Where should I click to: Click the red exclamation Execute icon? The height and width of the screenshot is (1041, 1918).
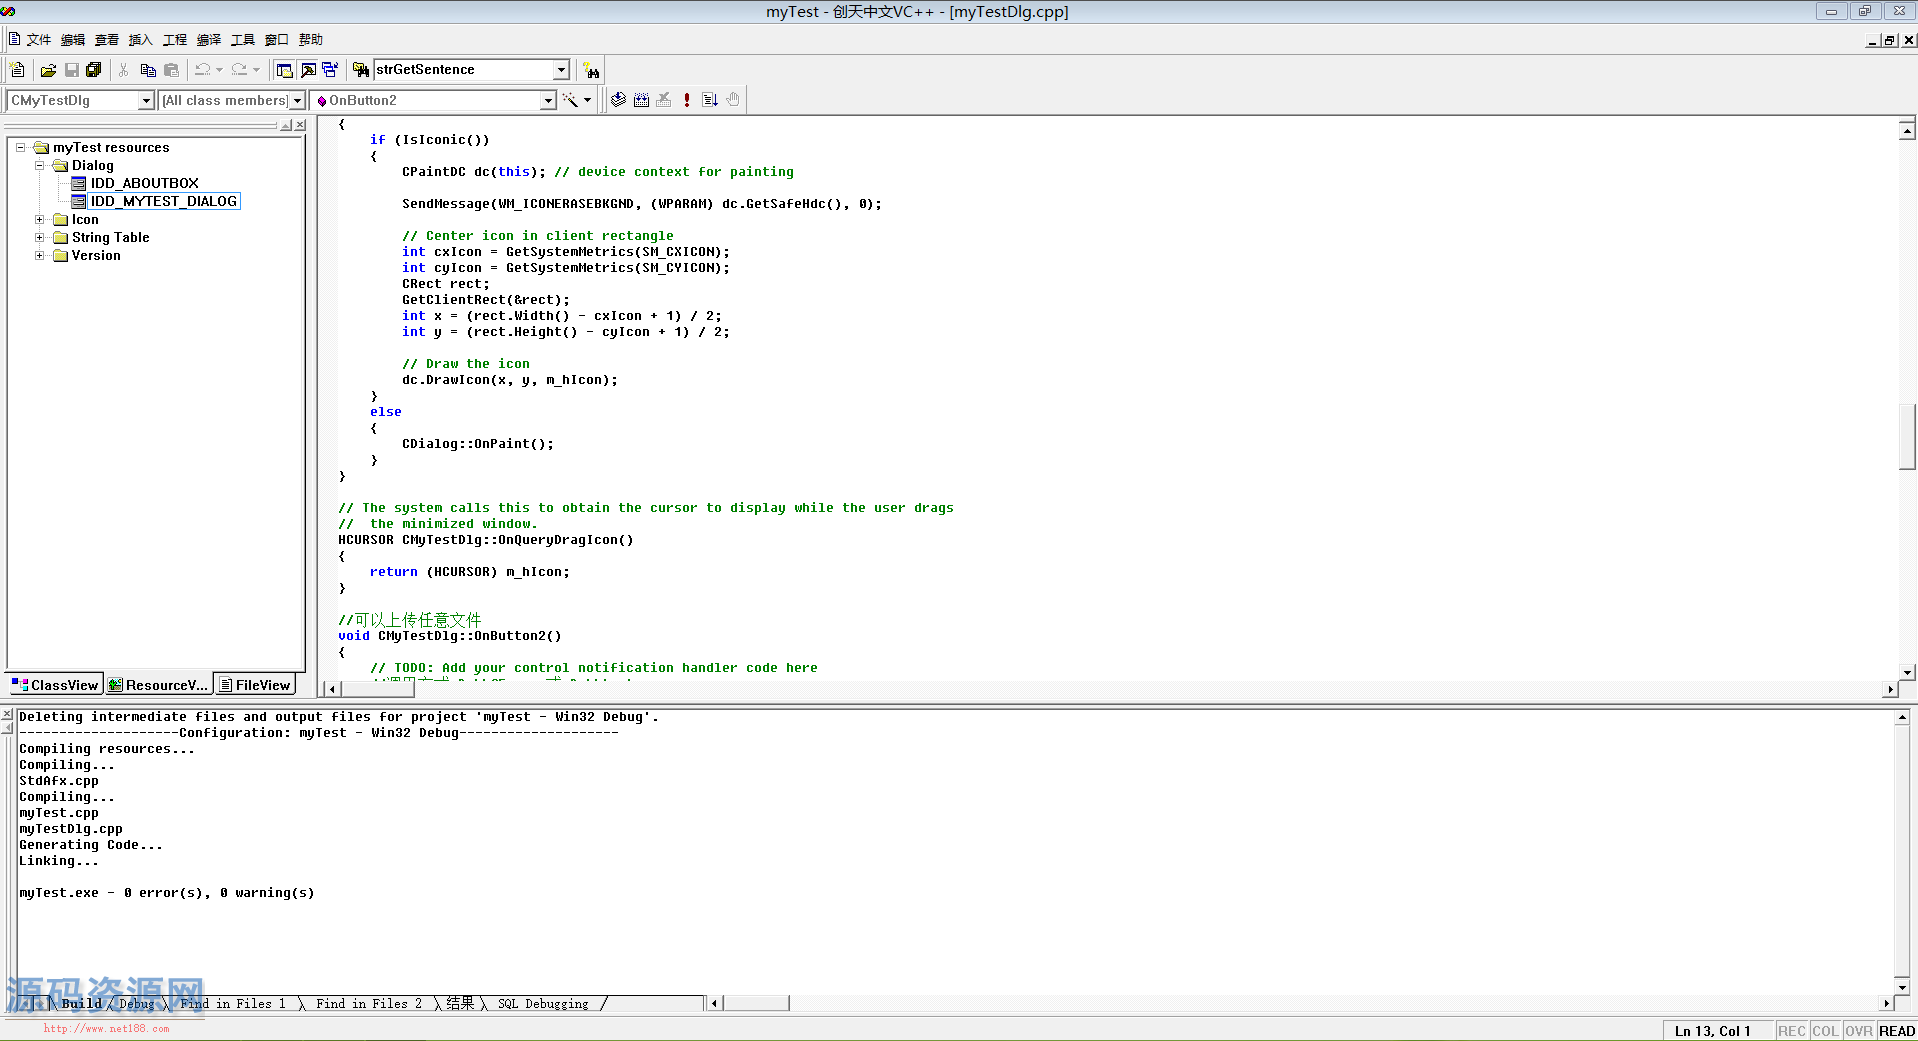tap(687, 100)
